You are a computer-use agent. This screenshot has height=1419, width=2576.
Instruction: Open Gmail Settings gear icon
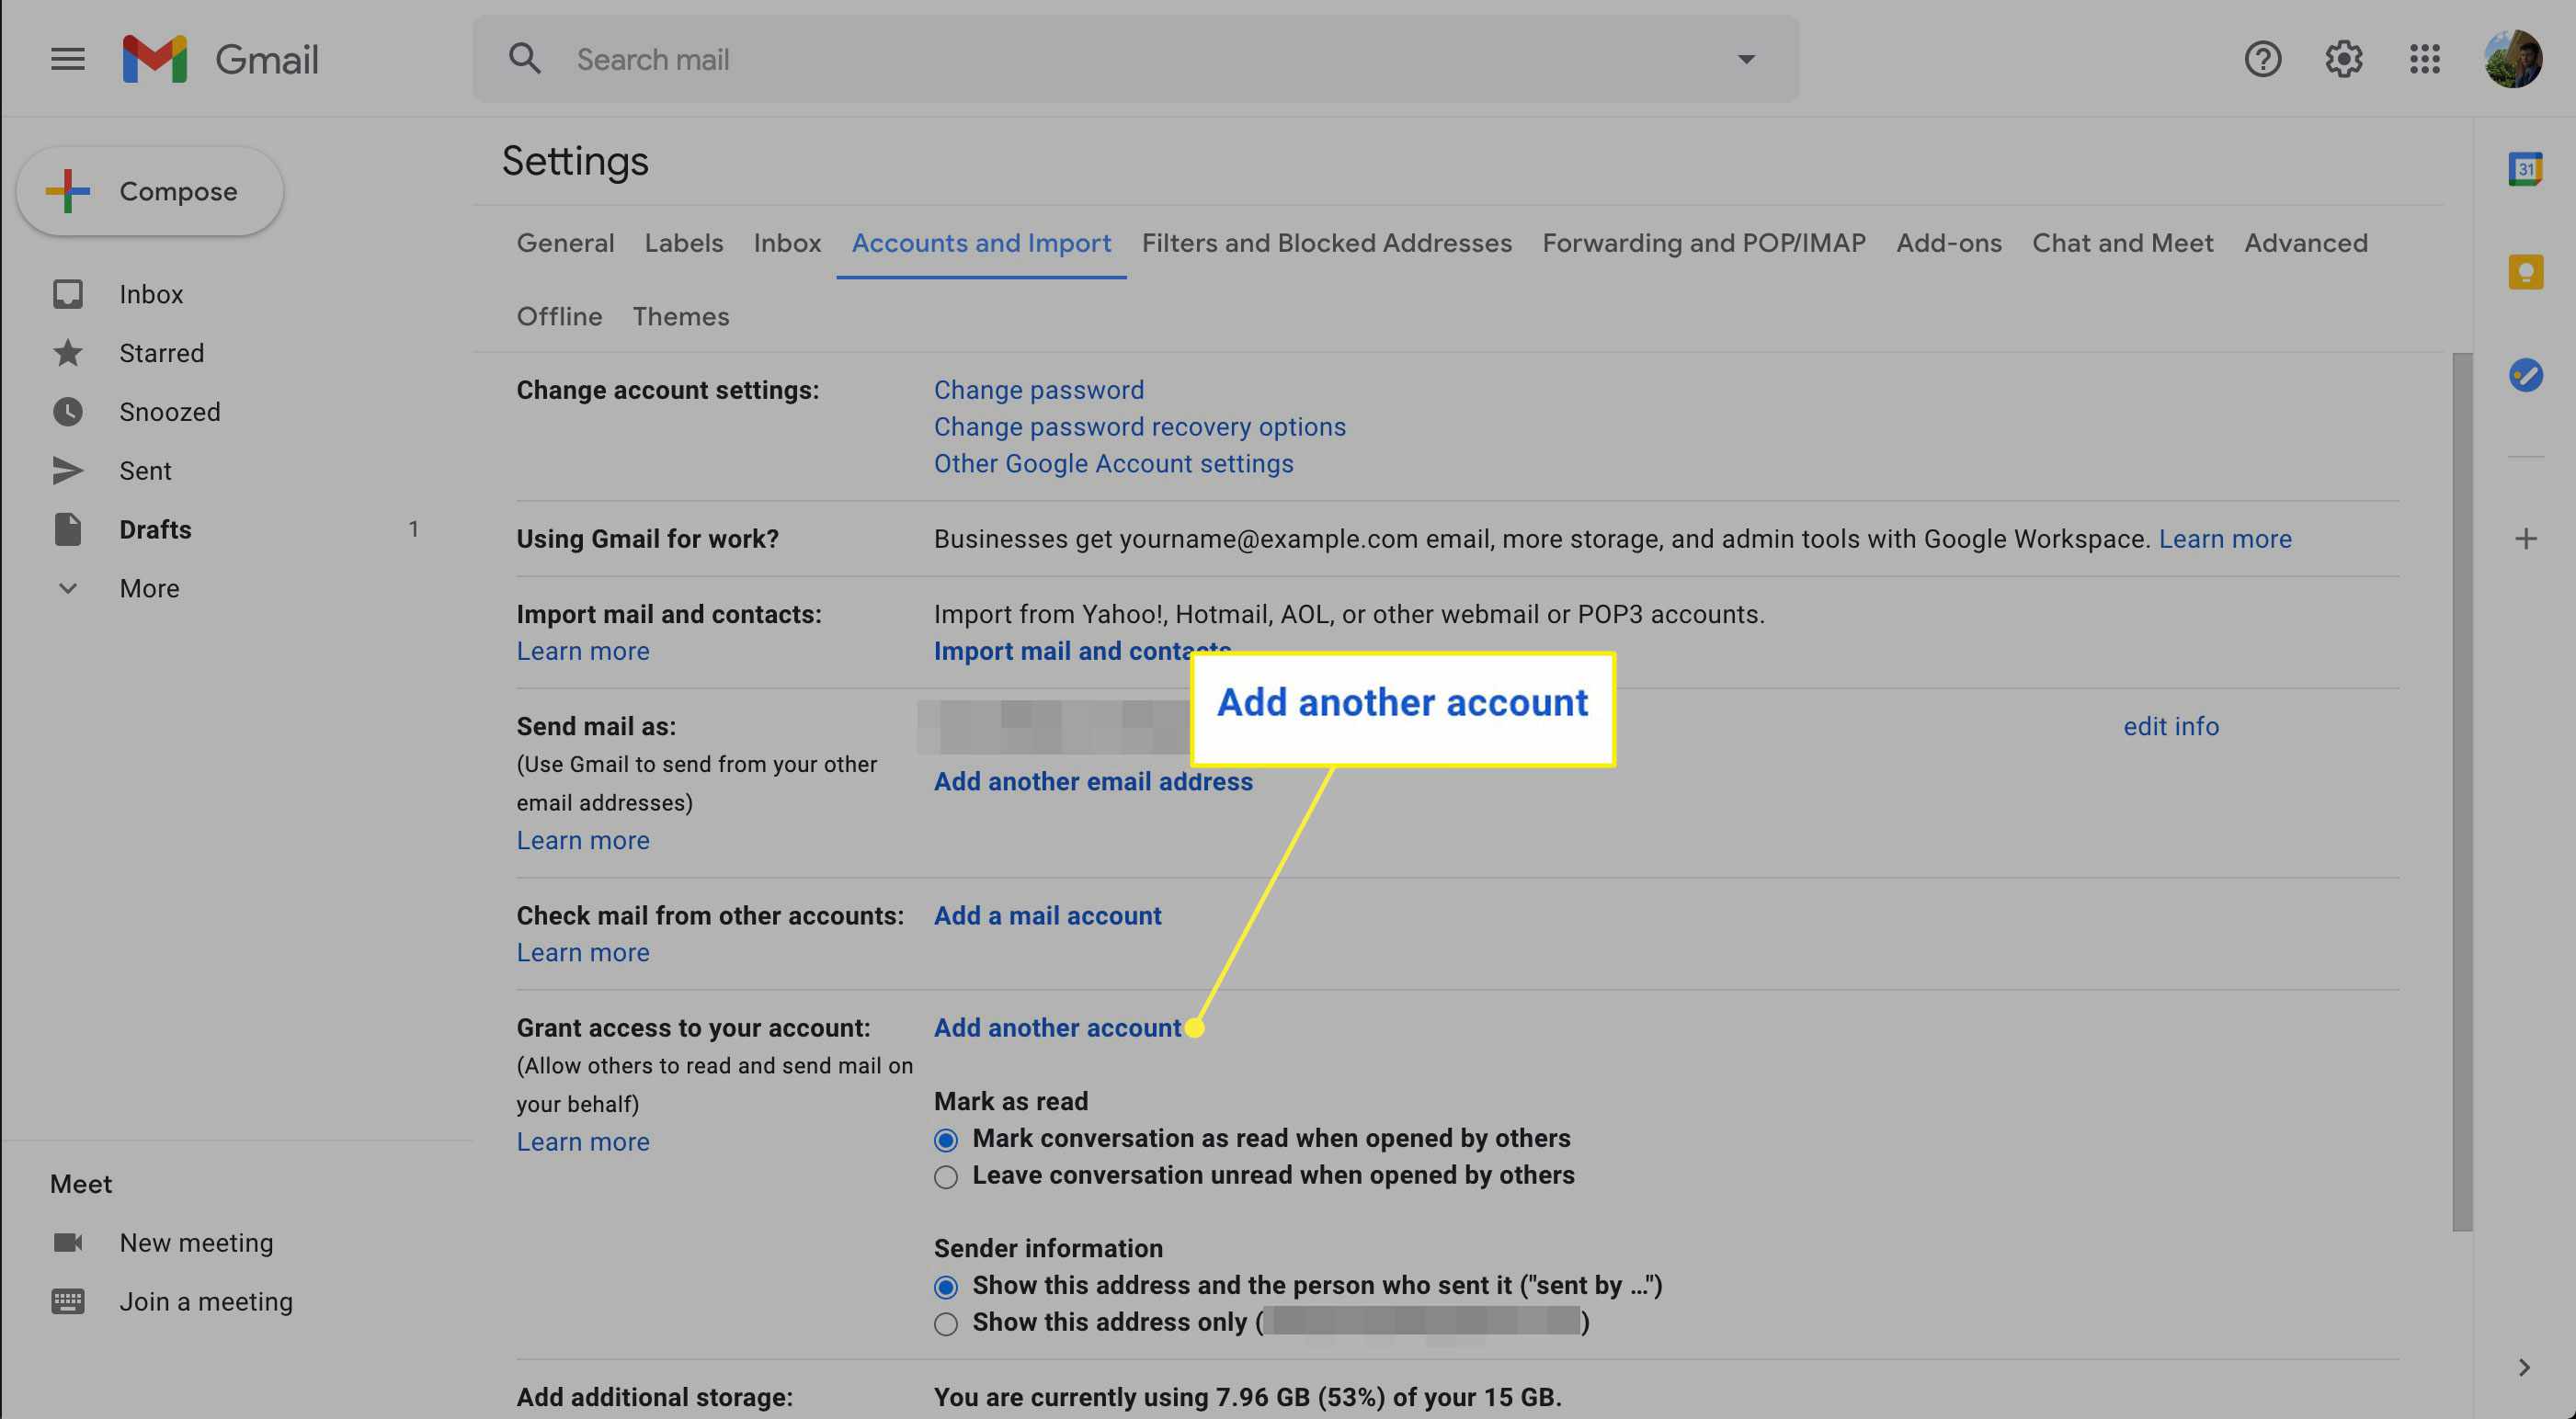point(2342,58)
